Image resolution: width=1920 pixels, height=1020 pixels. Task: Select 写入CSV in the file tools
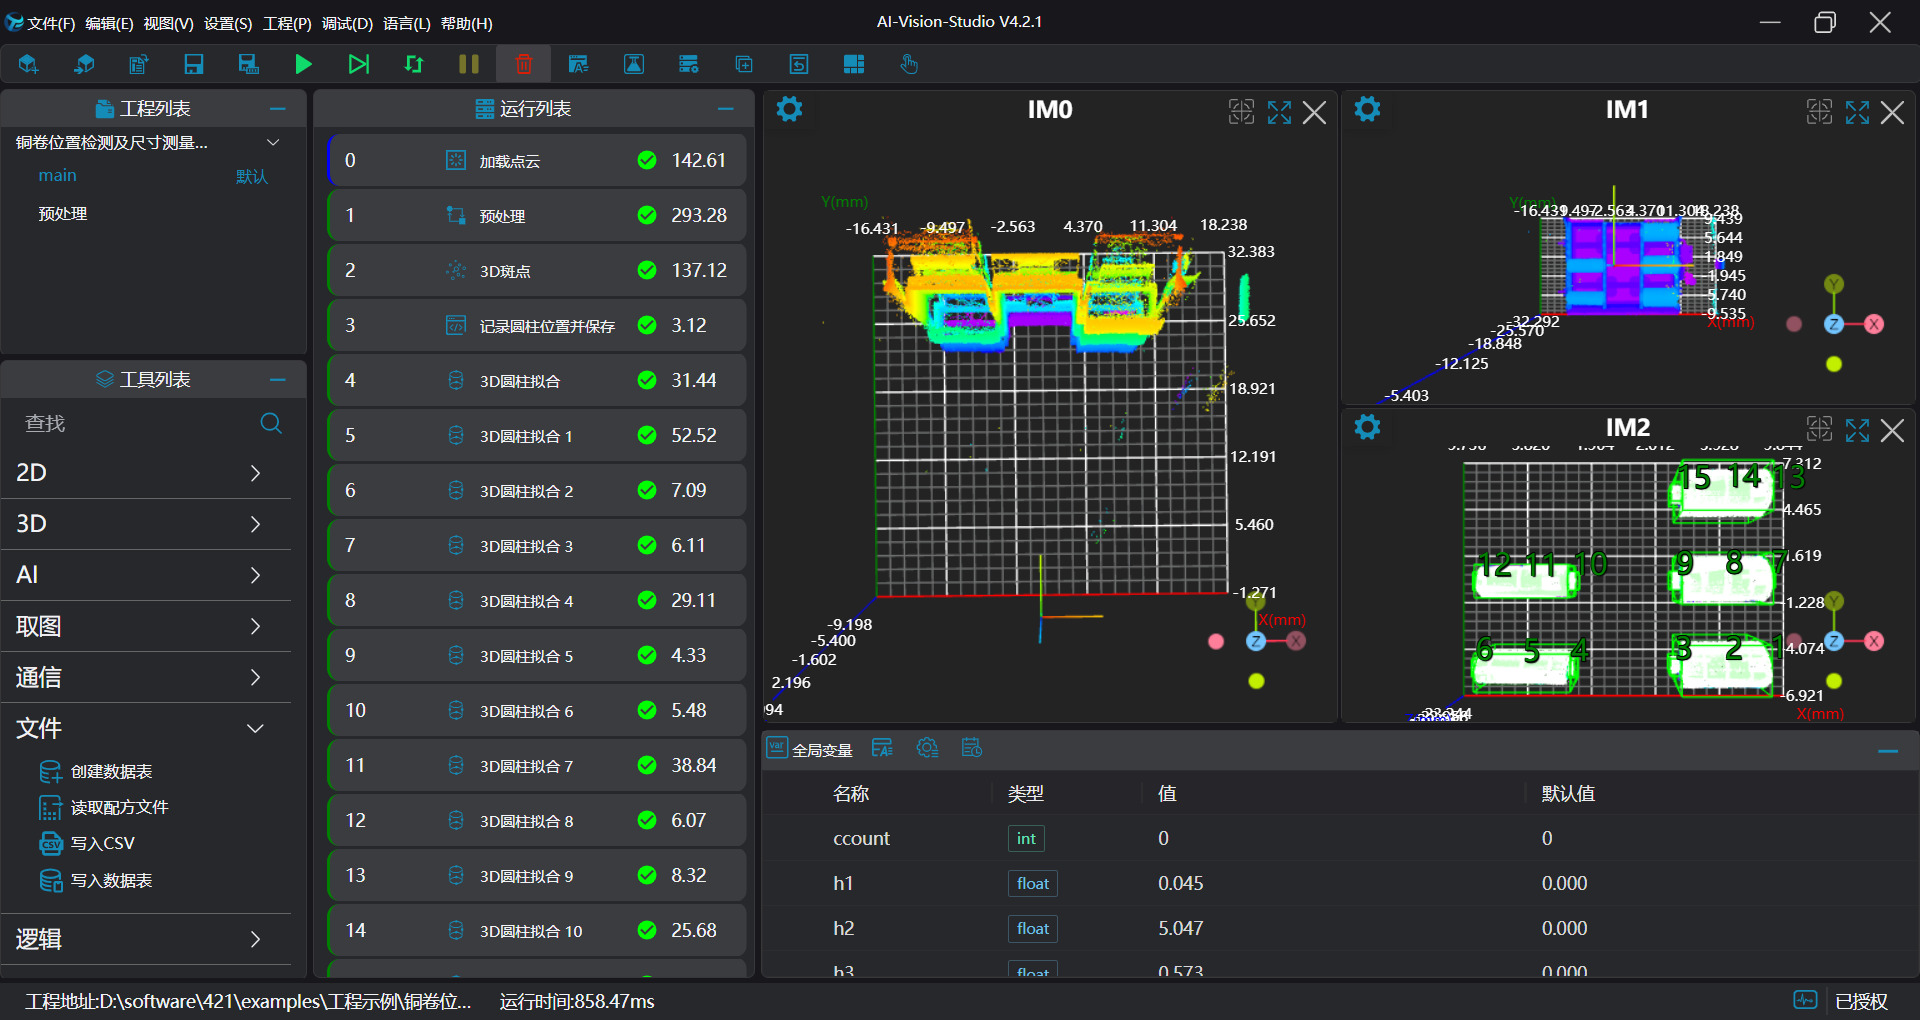click(102, 844)
